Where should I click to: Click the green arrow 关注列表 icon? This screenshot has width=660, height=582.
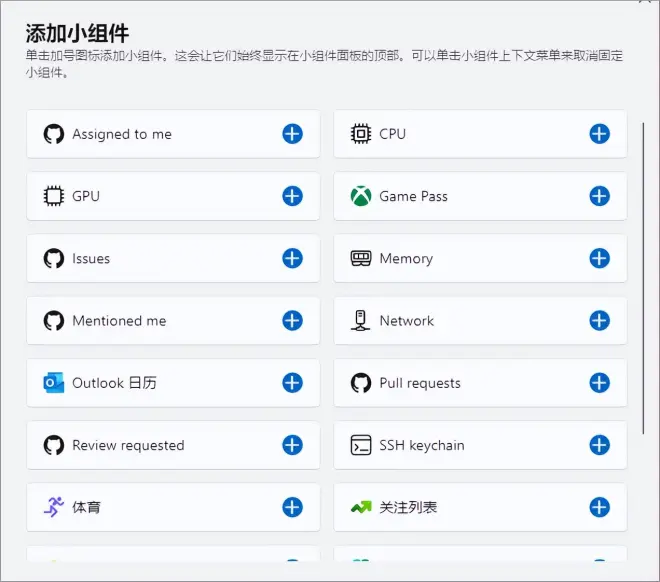[x=361, y=507]
